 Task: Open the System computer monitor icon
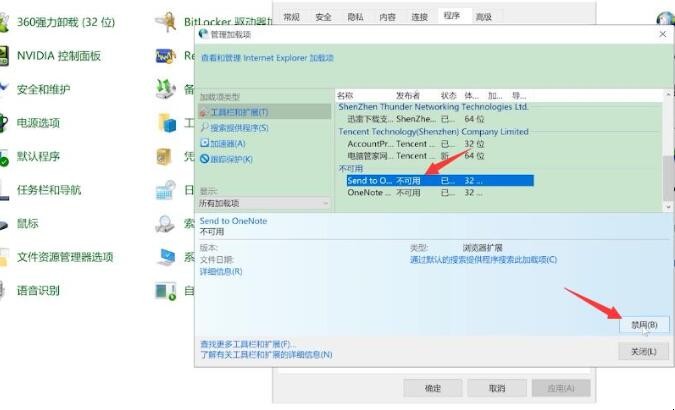166,257
